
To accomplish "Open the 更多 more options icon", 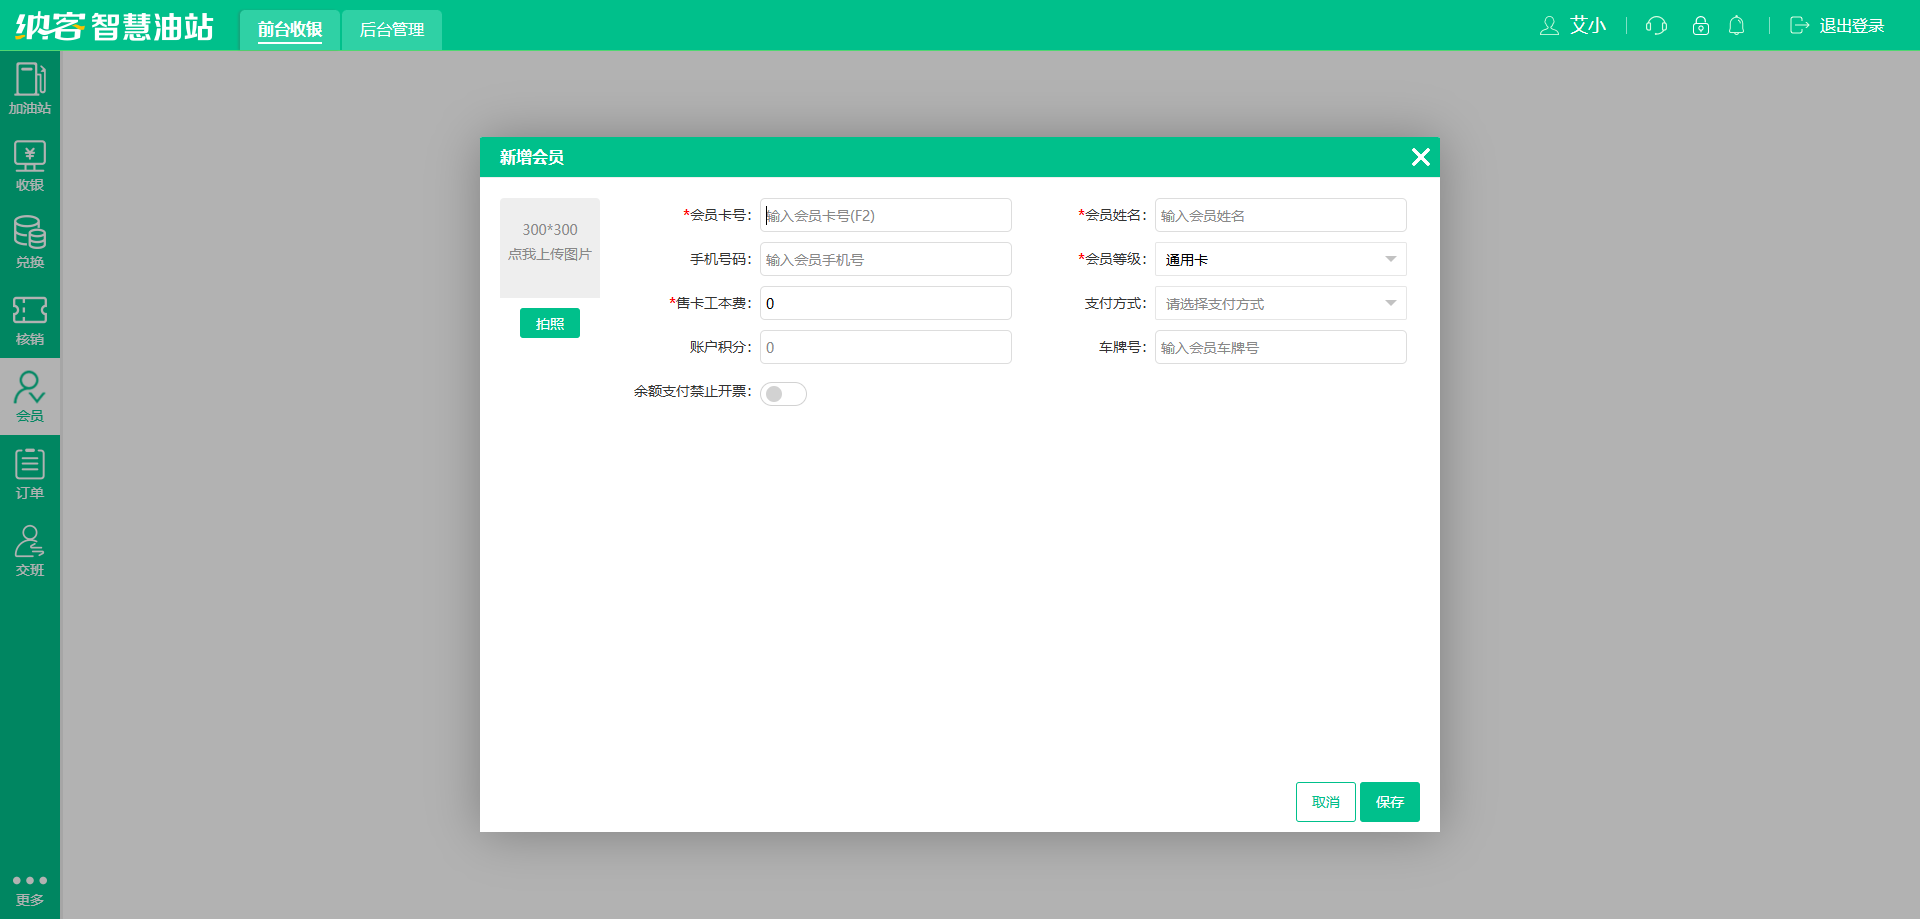I will tap(30, 889).
